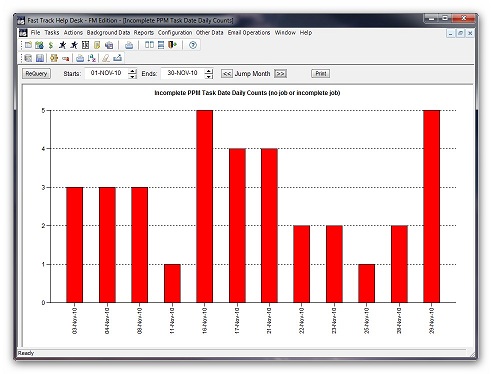The image size is (492, 374).
Task: Click the Print button
Action: (320, 73)
